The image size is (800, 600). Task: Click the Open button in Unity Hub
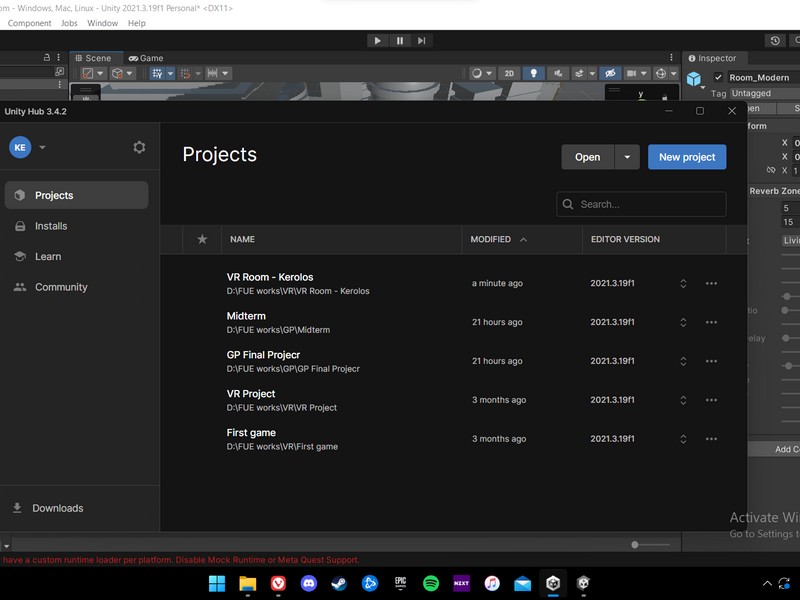tap(588, 157)
